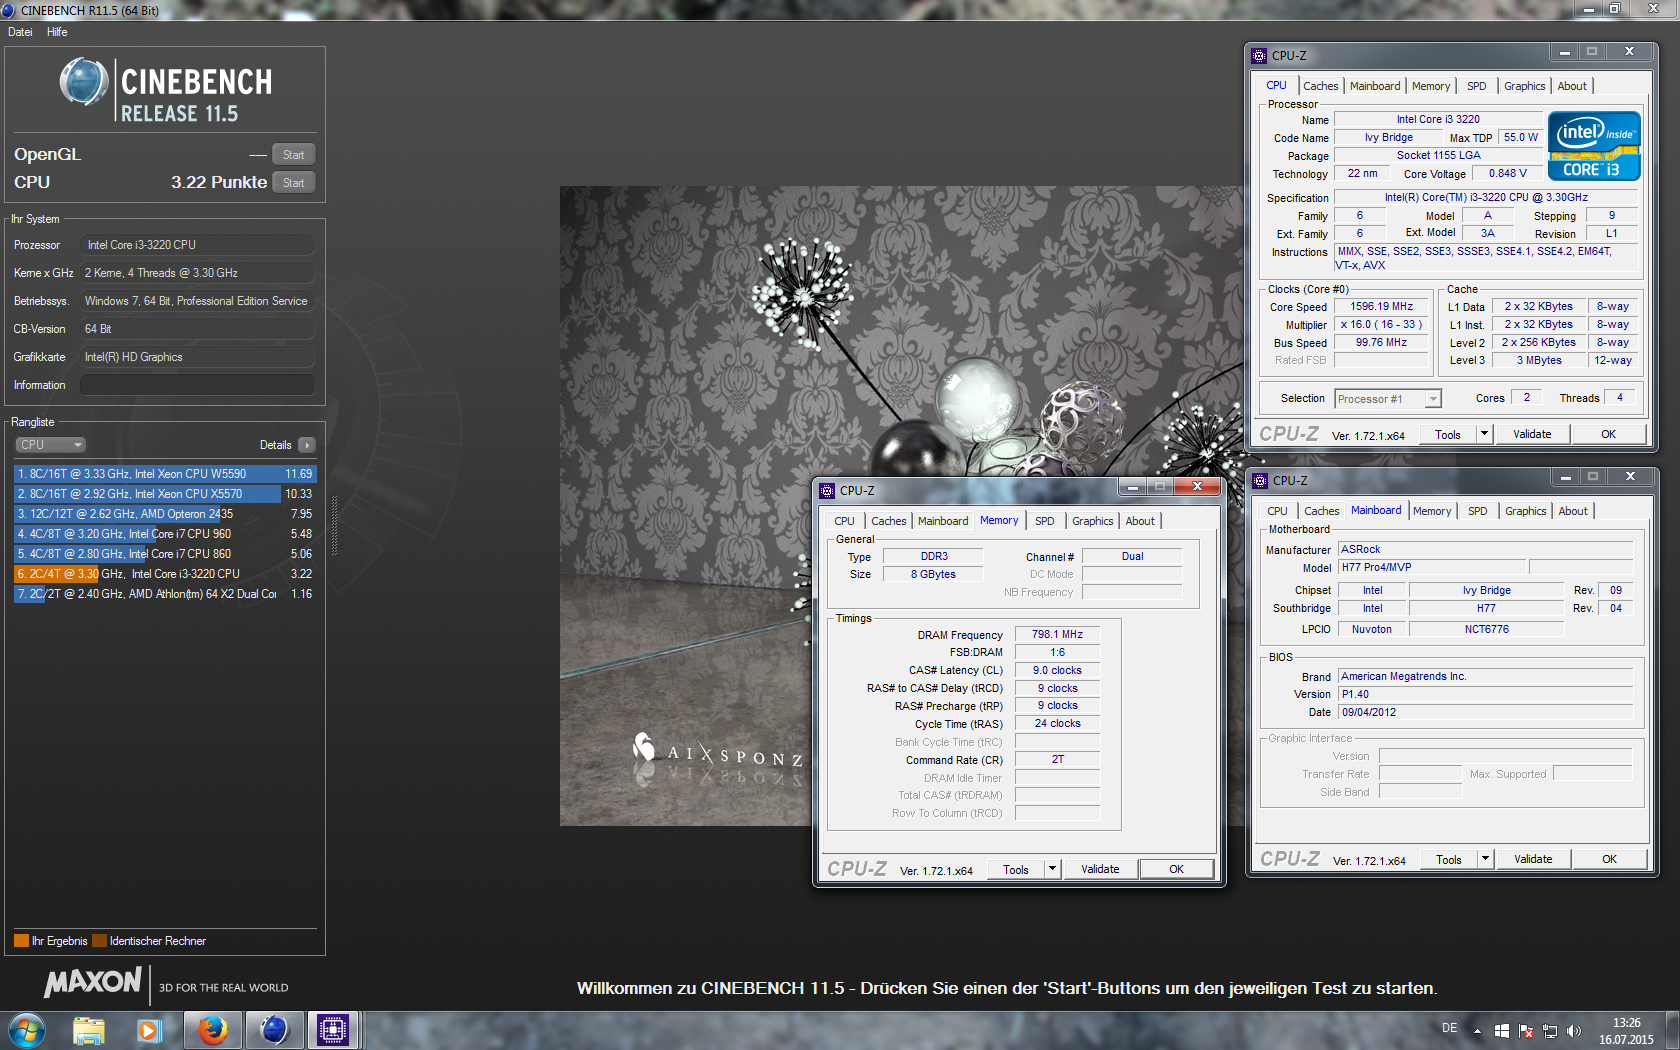This screenshot has height=1050, width=1680.
Task: Click the Tools button in top CPU-Z window
Action: coord(1448,434)
